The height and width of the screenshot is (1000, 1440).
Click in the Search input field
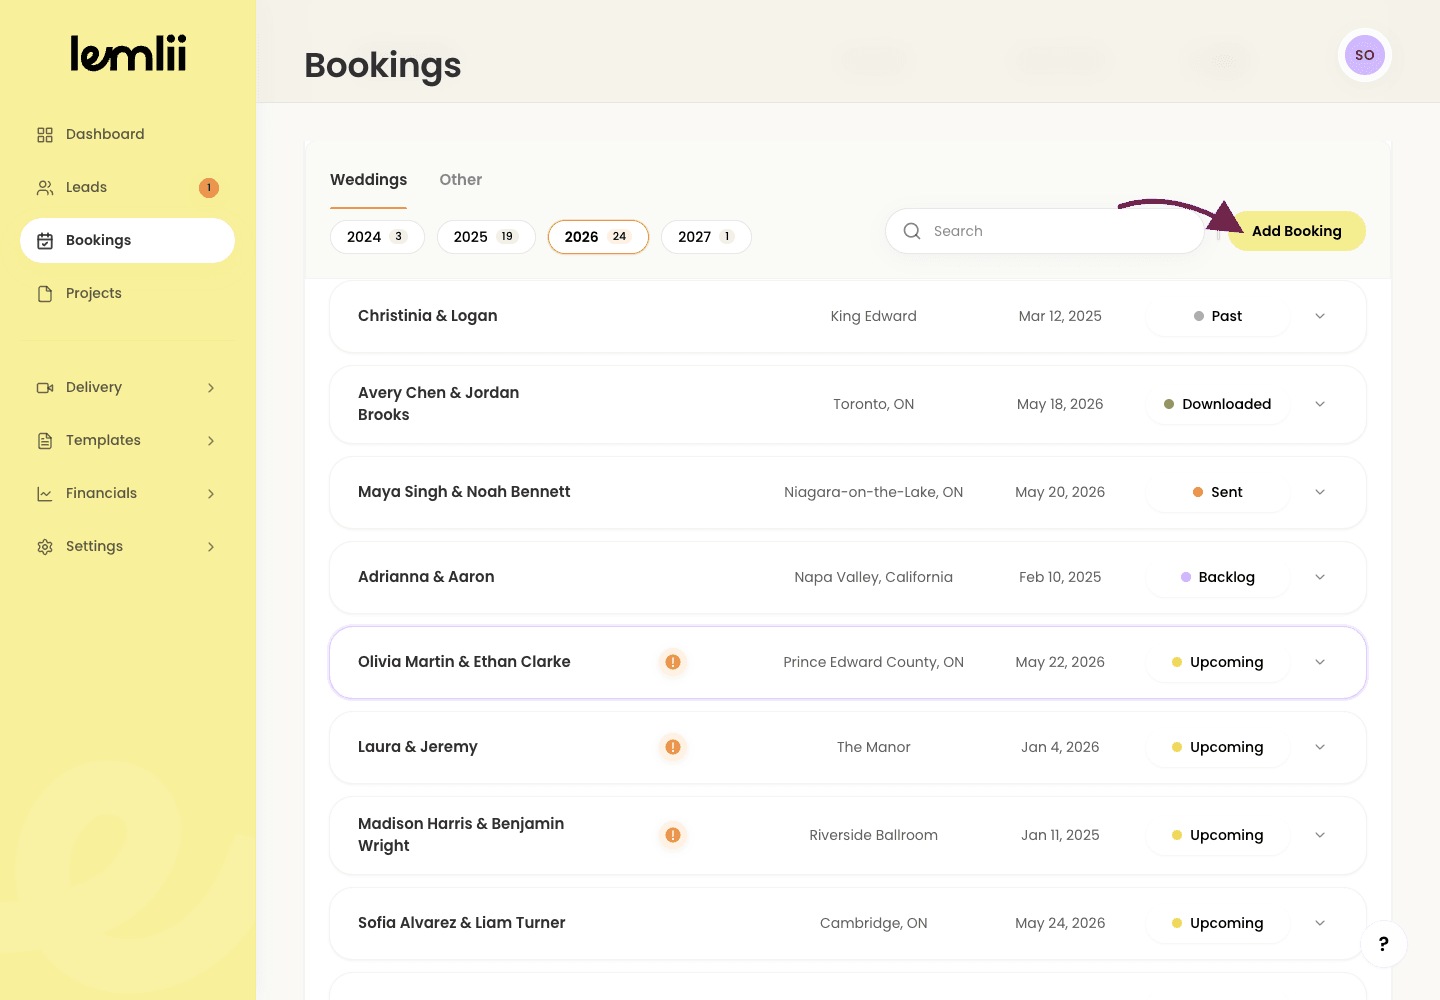pos(1045,231)
